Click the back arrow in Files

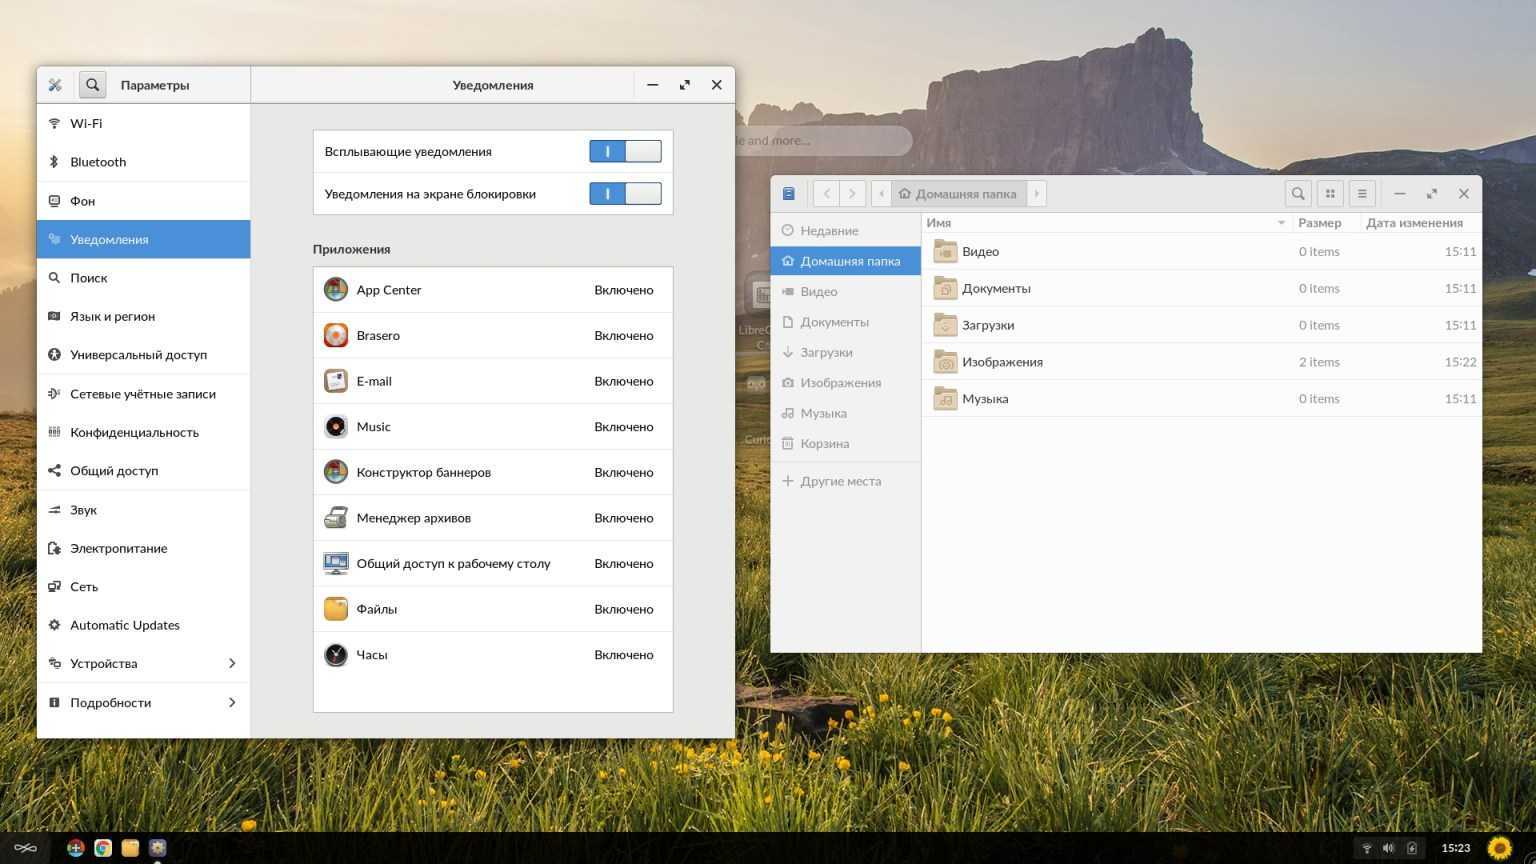click(x=827, y=194)
